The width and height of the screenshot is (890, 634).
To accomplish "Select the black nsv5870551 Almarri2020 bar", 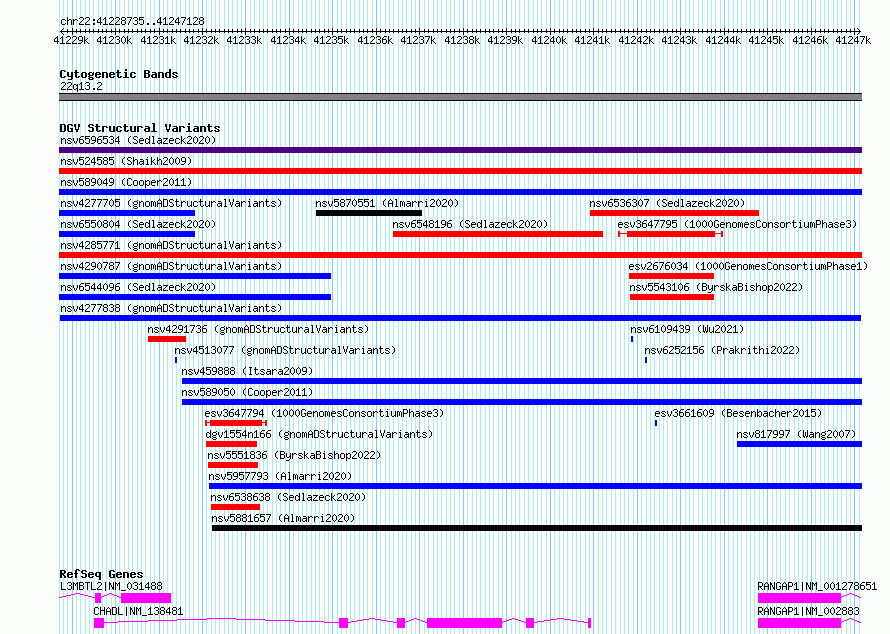I will (369, 213).
